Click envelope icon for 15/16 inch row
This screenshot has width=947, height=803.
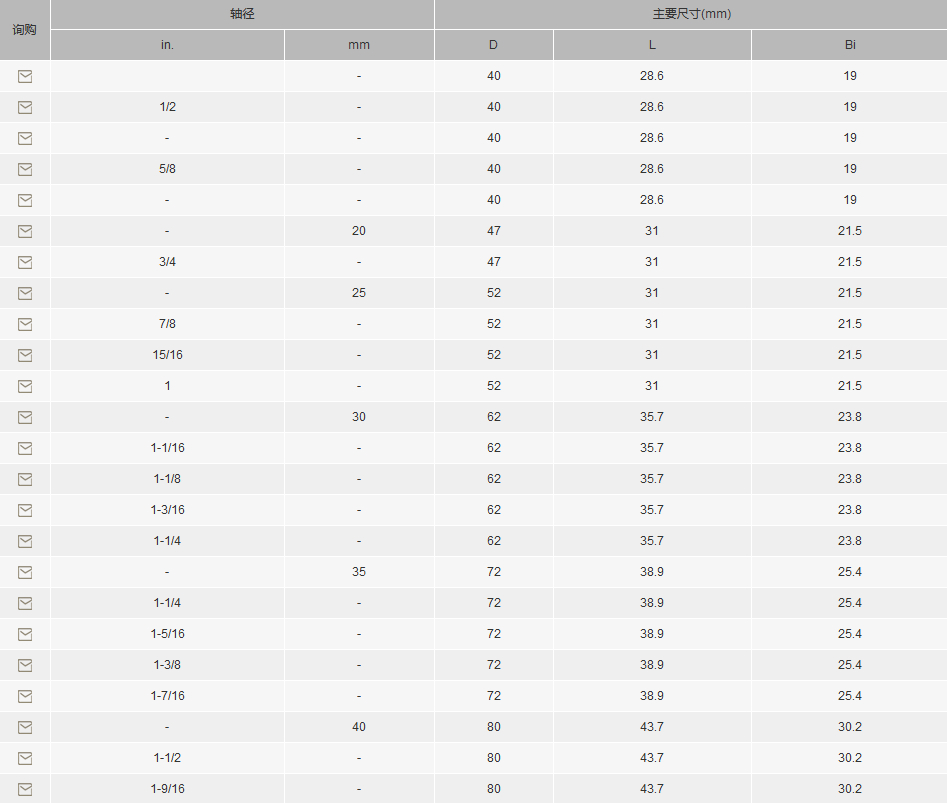(25, 356)
